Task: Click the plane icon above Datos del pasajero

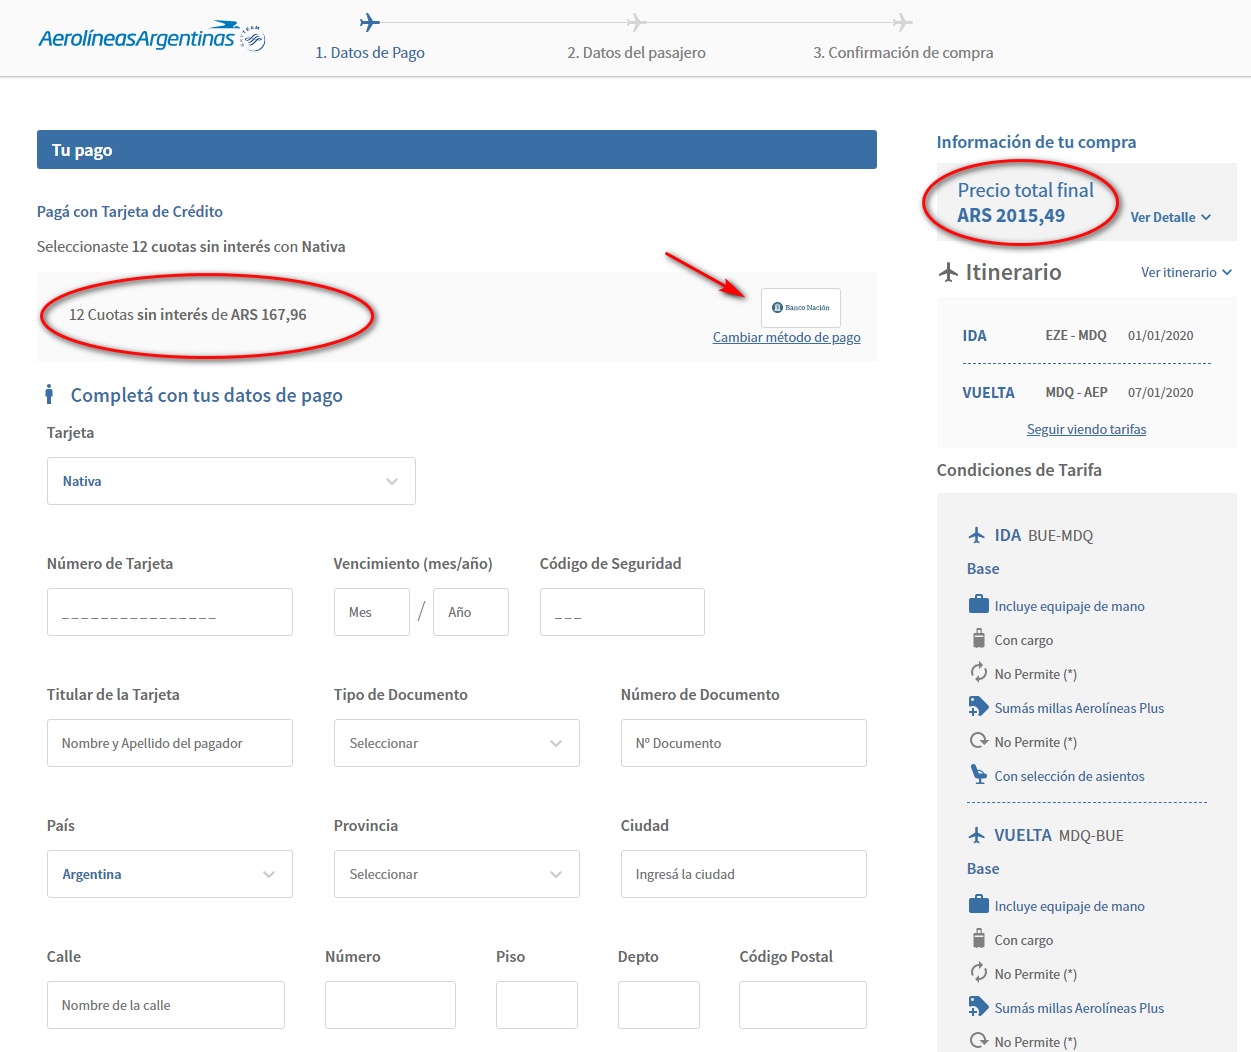Action: (x=636, y=22)
